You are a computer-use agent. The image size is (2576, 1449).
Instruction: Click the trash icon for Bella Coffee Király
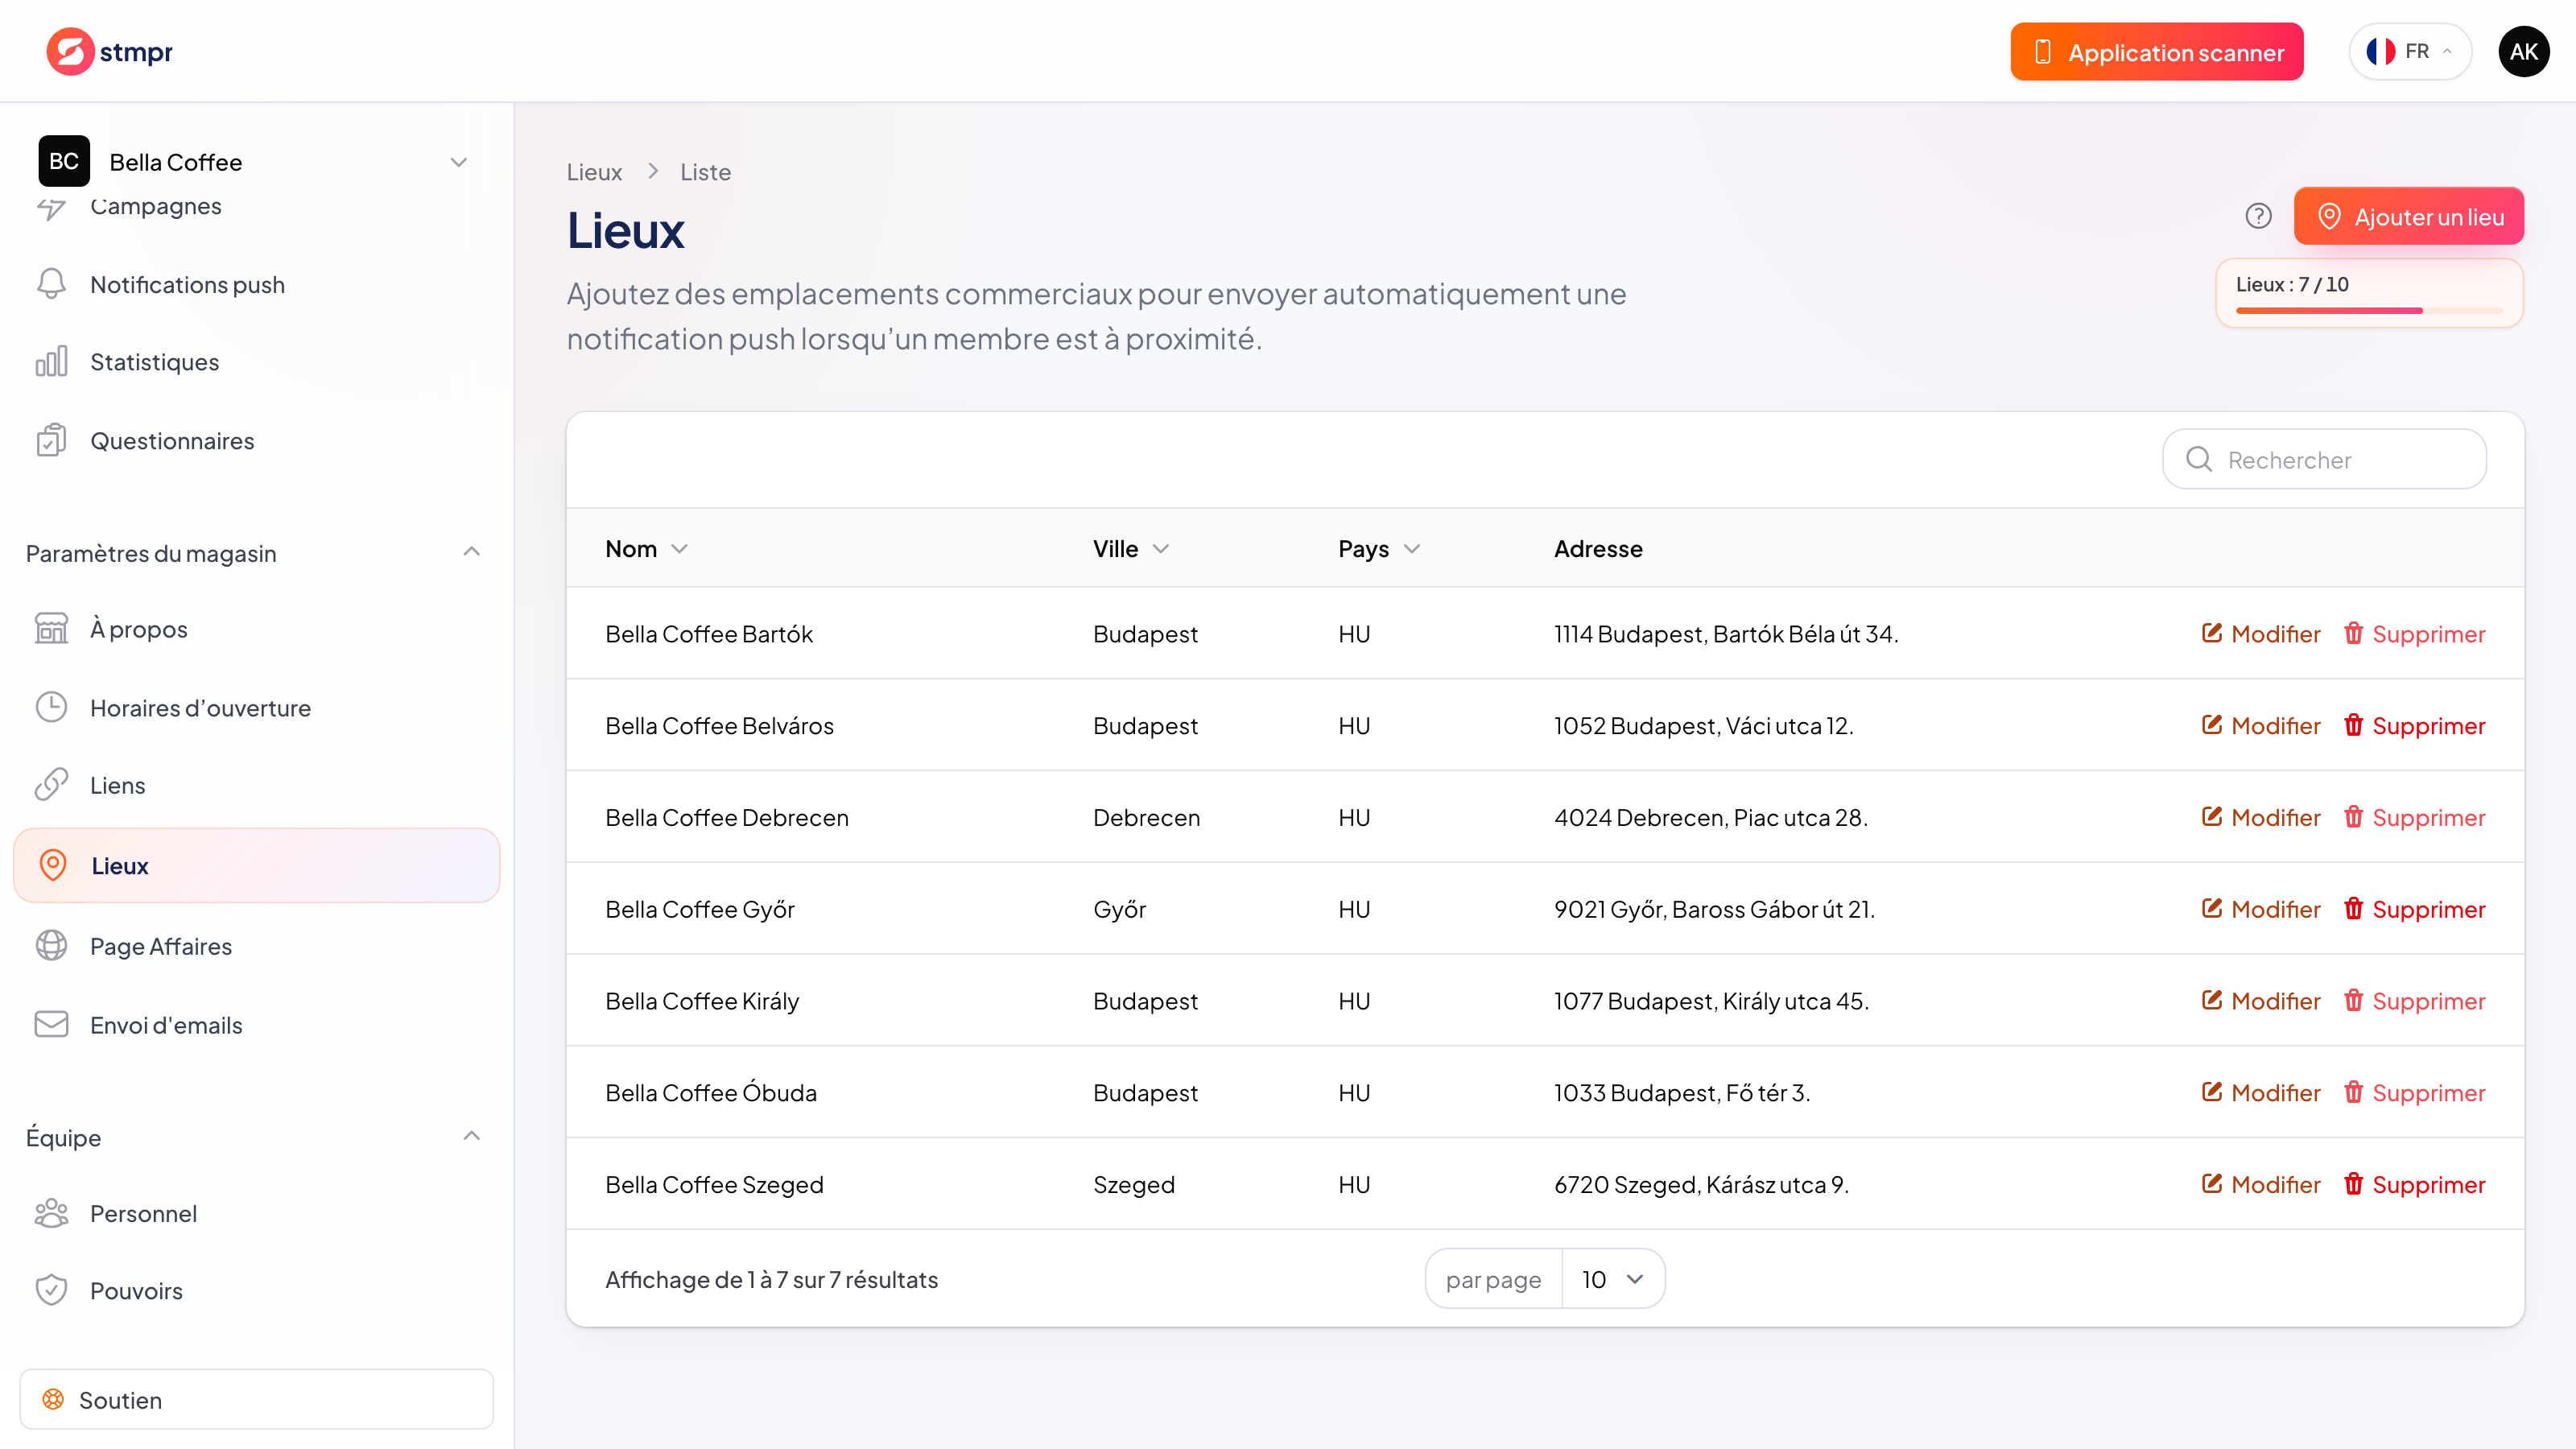tap(2353, 1000)
